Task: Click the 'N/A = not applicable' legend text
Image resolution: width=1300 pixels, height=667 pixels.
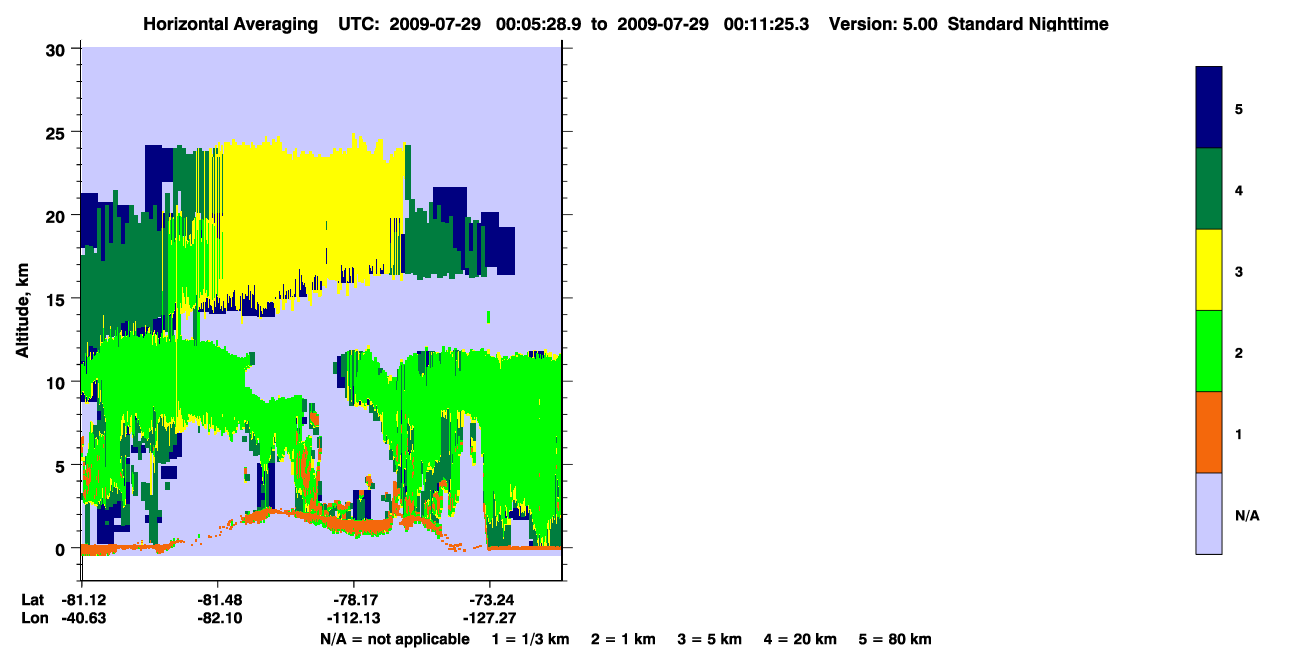Action: 394,639
